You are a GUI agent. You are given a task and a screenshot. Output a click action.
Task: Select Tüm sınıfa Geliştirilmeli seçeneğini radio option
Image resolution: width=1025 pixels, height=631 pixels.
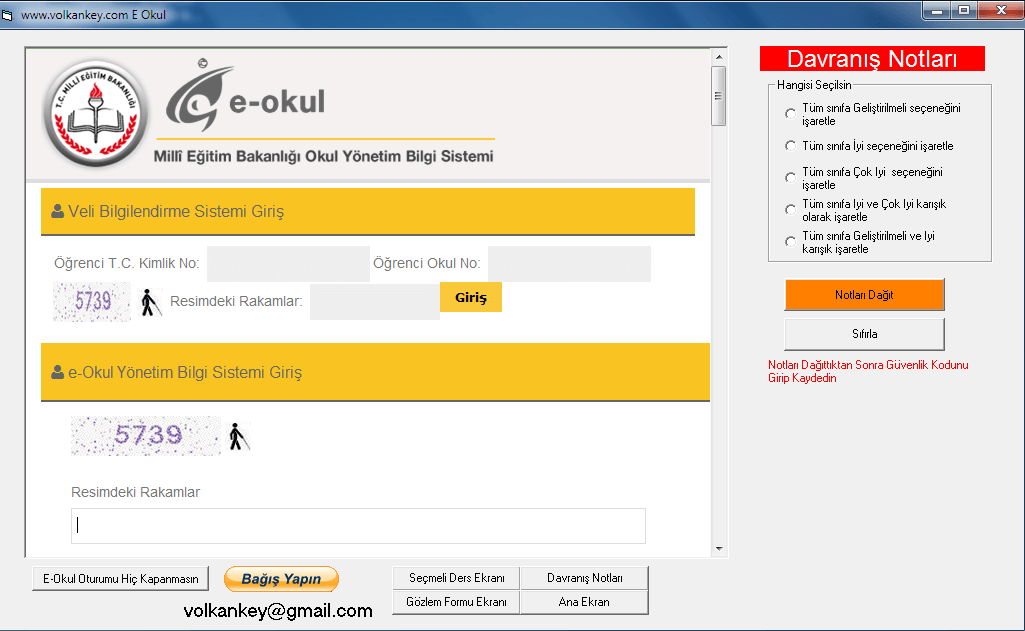[x=791, y=114]
